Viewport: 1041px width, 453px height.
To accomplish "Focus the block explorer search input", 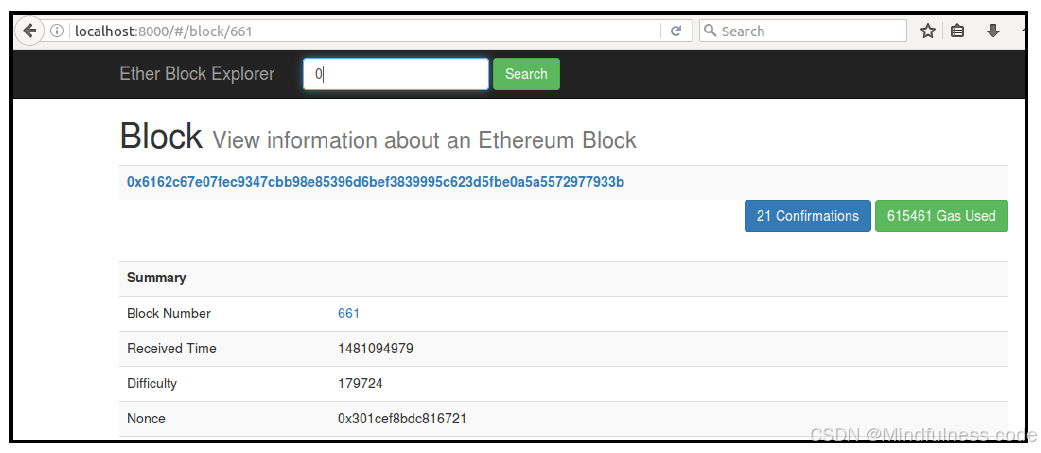I will (x=396, y=74).
